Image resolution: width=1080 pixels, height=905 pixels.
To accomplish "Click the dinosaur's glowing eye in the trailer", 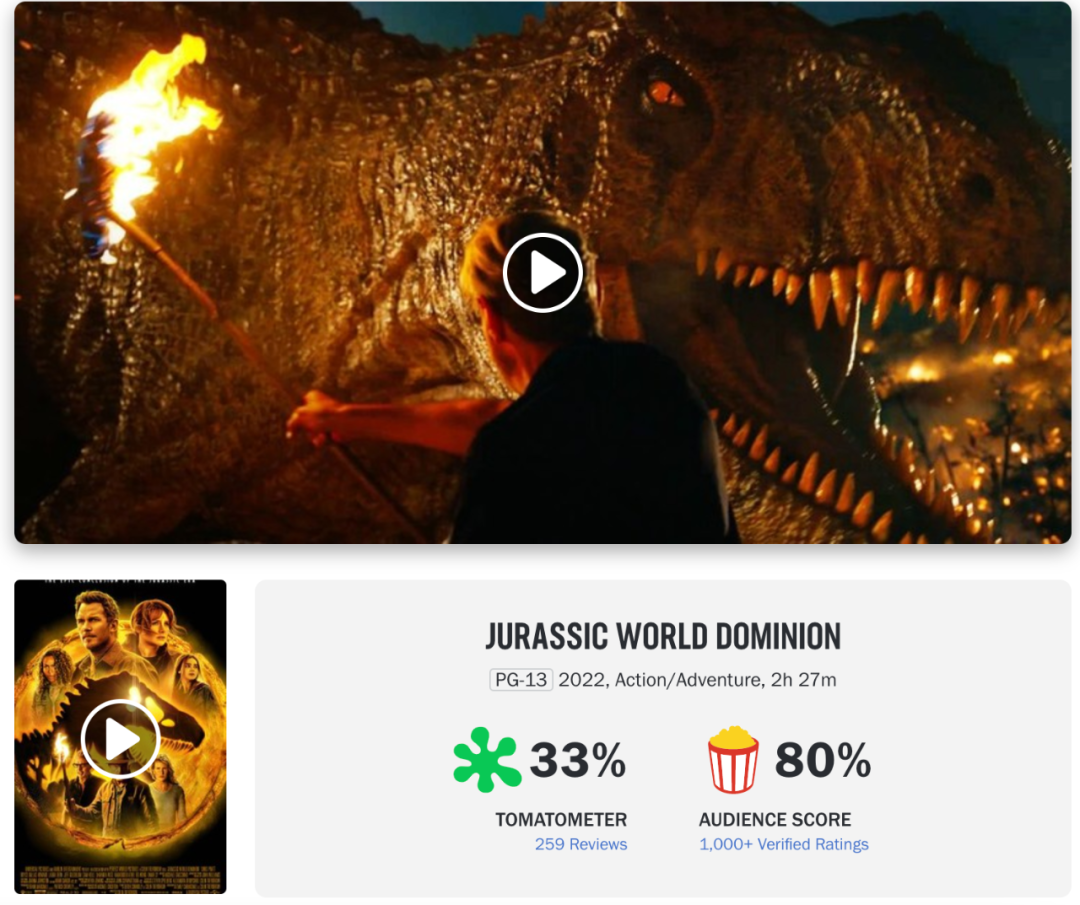I will pyautogui.click(x=663, y=92).
